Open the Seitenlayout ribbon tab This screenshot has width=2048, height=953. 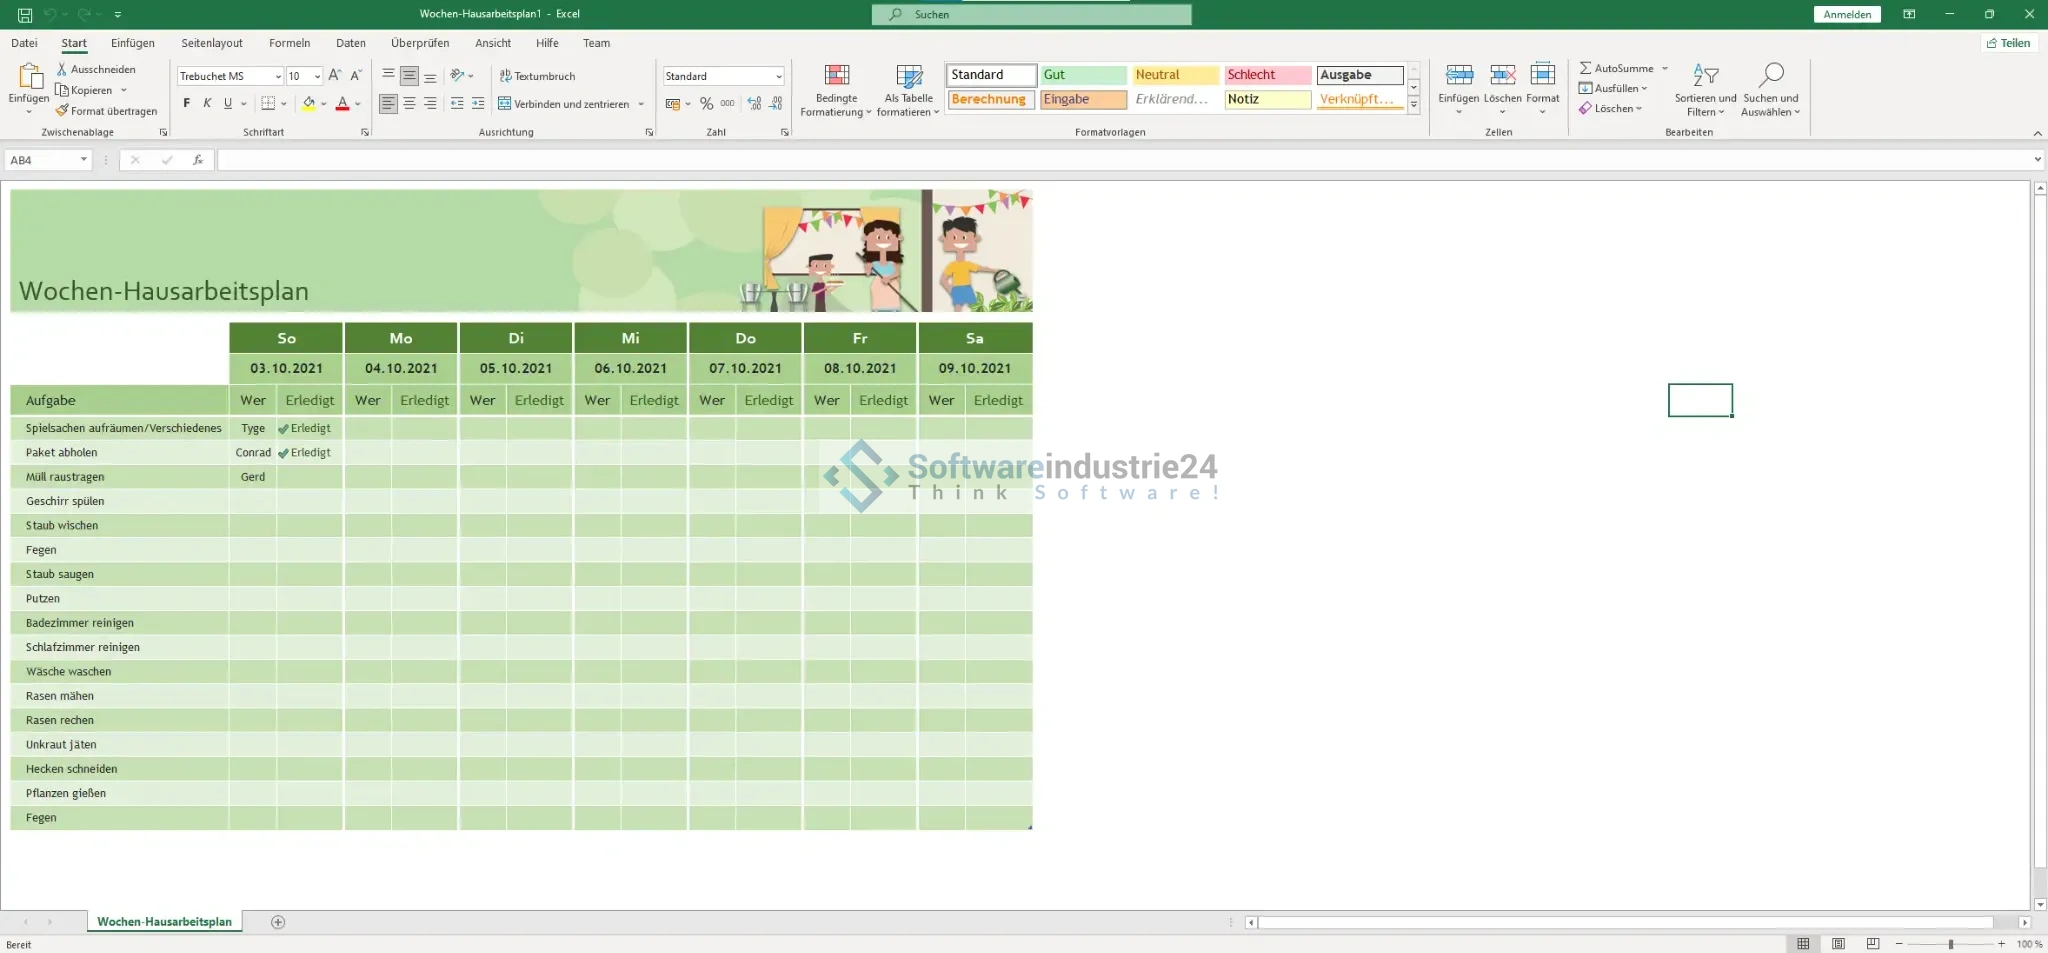(211, 43)
